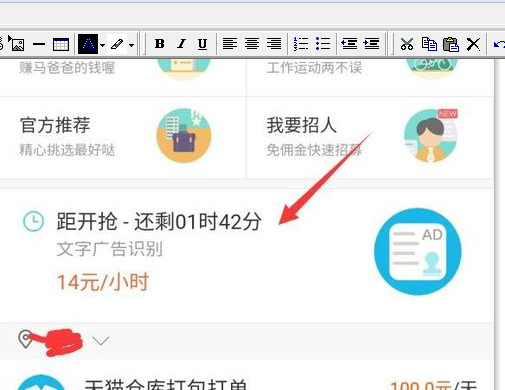Click the clock icon beside countdown
Image resolution: width=505 pixels, height=390 pixels.
click(x=33, y=221)
